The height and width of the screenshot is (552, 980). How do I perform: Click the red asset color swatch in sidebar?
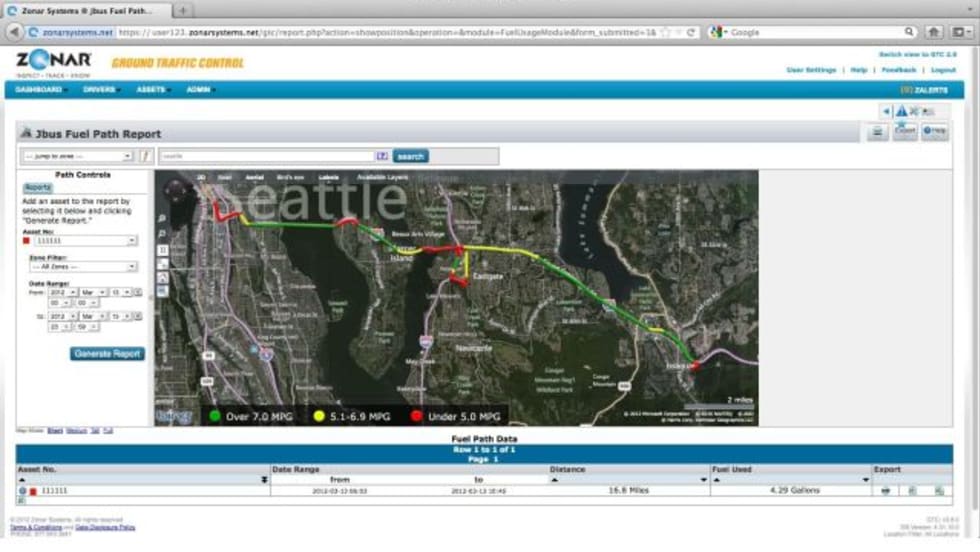pos(25,241)
